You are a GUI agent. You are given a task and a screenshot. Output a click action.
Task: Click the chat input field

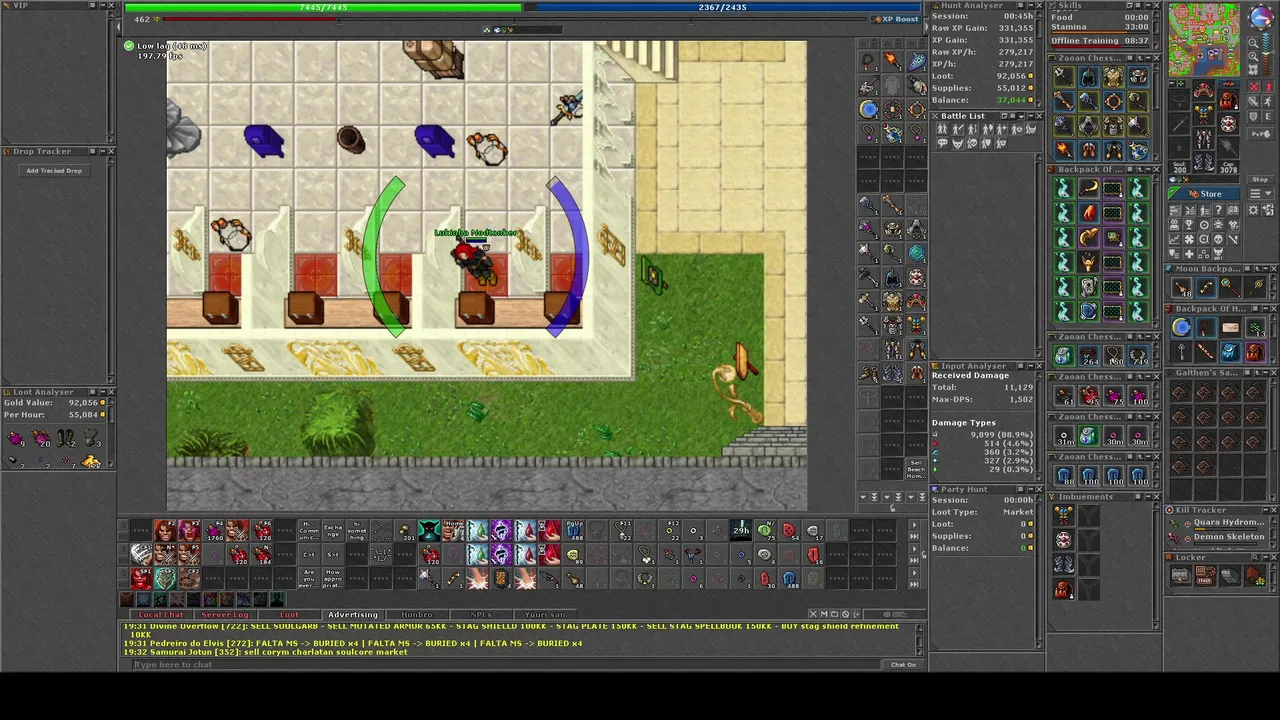(505, 665)
